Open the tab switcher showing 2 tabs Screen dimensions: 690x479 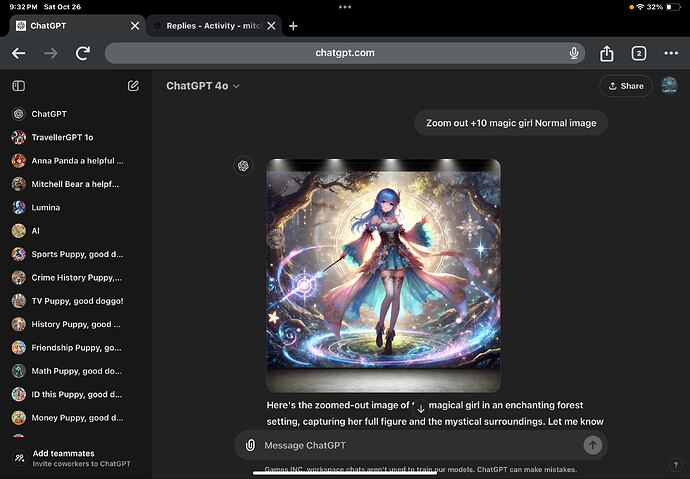639,53
